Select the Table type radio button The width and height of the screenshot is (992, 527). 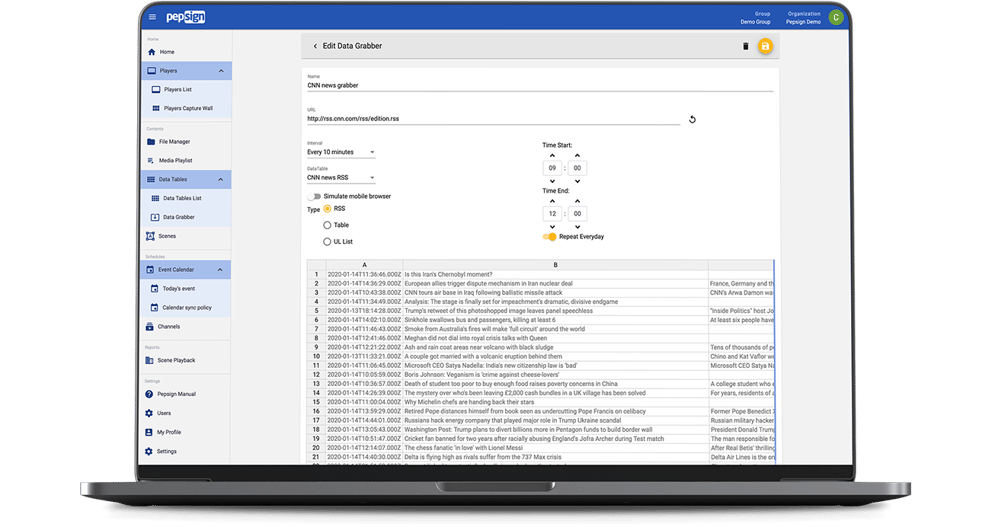pos(327,225)
